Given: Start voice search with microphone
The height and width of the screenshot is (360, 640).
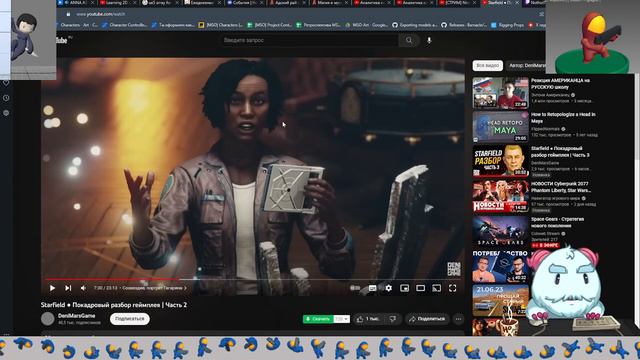Looking at the screenshot, I should 429,40.
